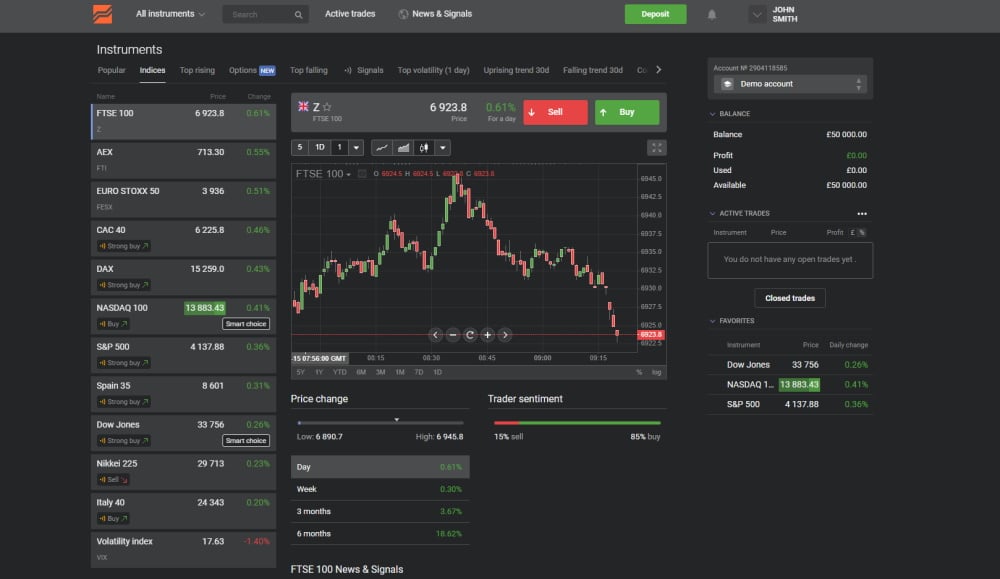Click the Search input field
This screenshot has width=1000, height=579.
(x=265, y=15)
